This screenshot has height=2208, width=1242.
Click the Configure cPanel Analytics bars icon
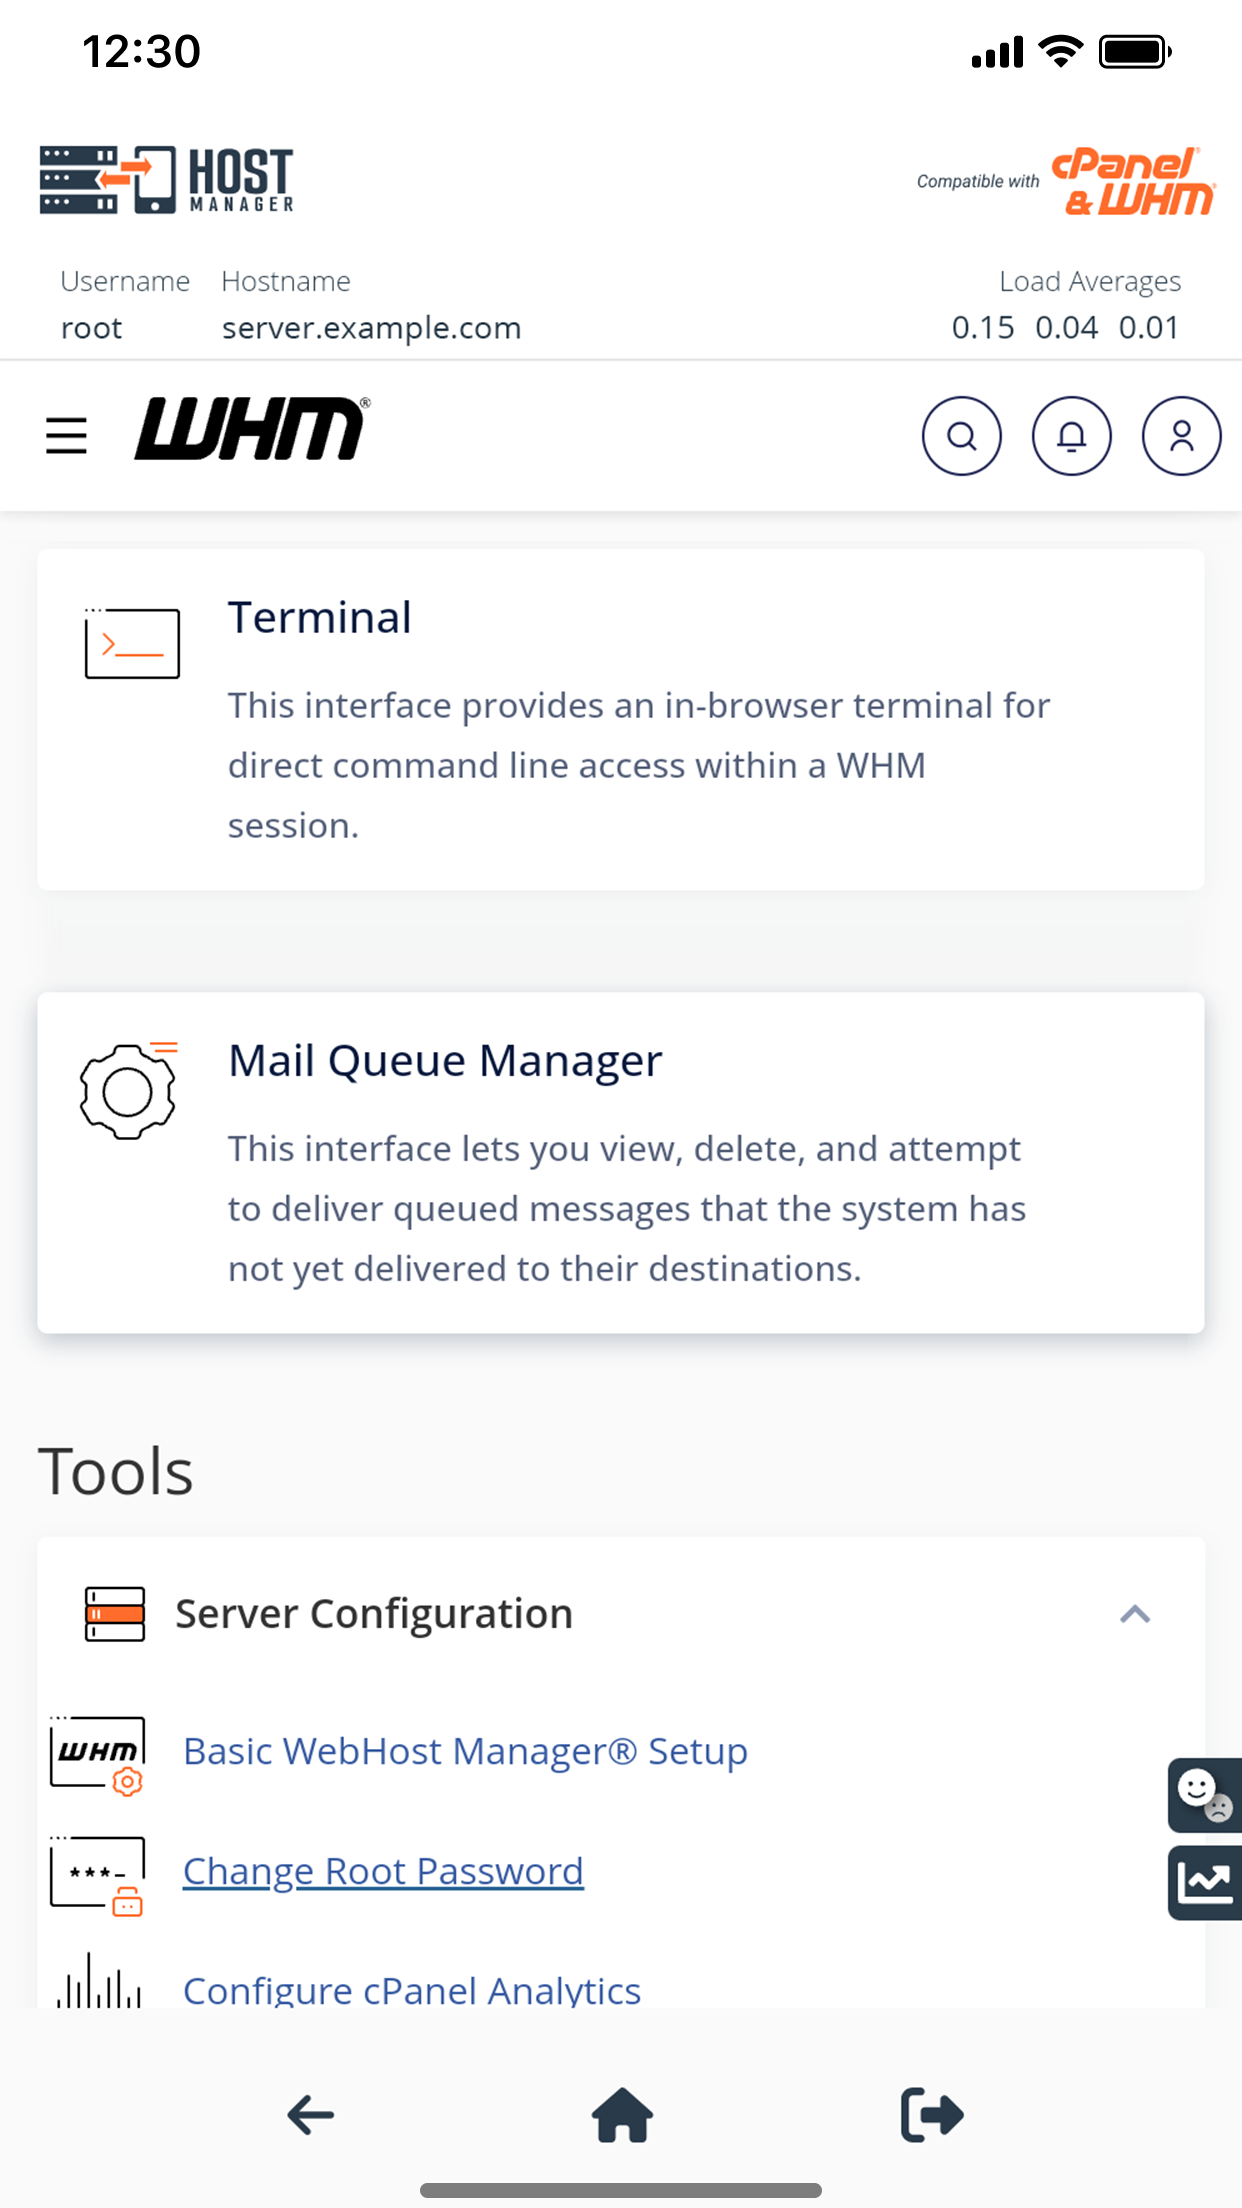(x=98, y=1980)
